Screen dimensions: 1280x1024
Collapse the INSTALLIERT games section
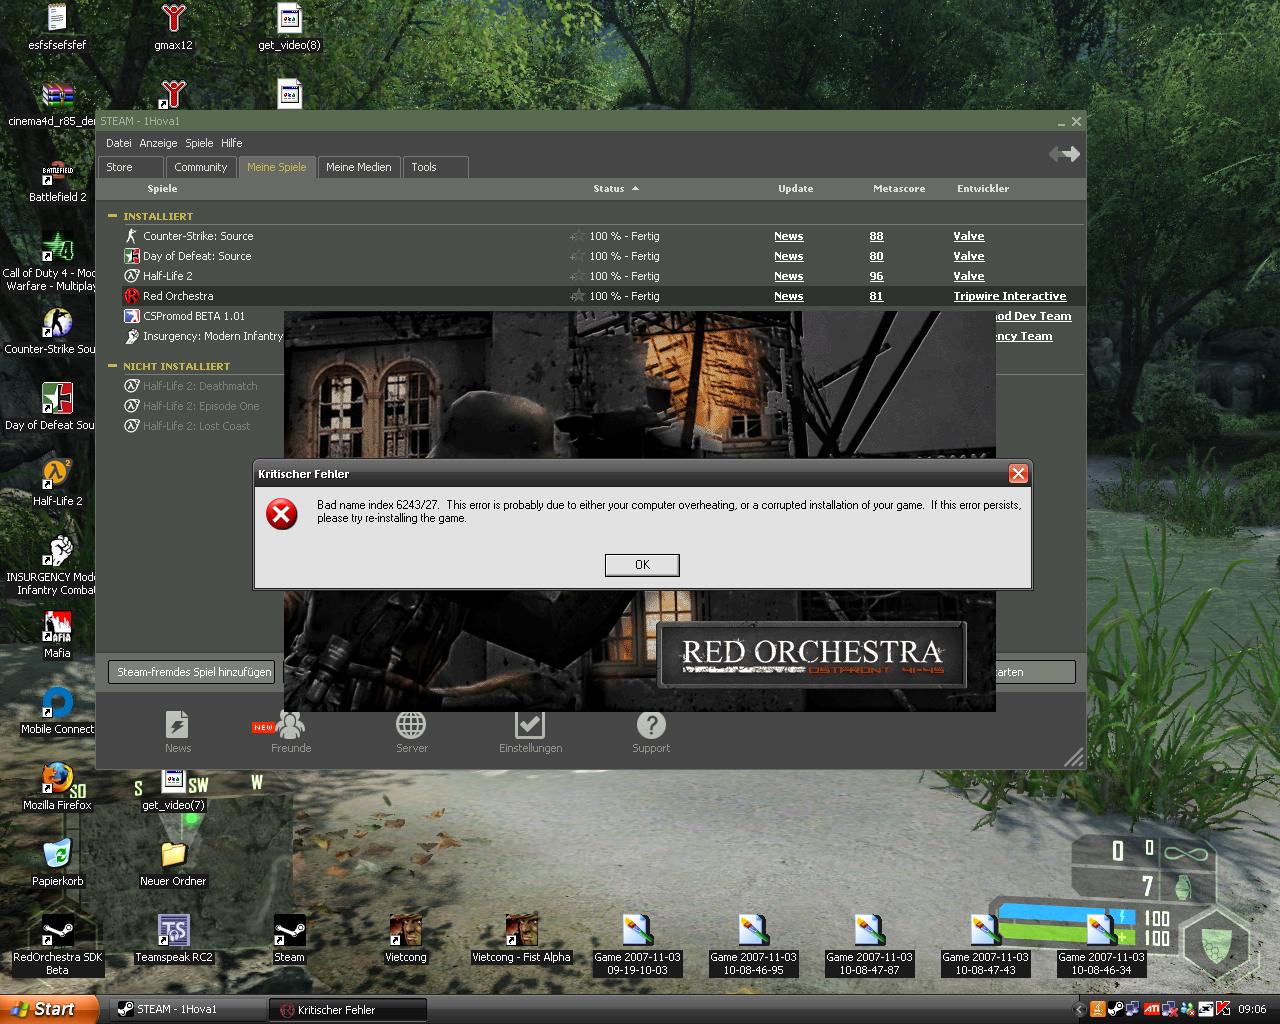coord(113,216)
